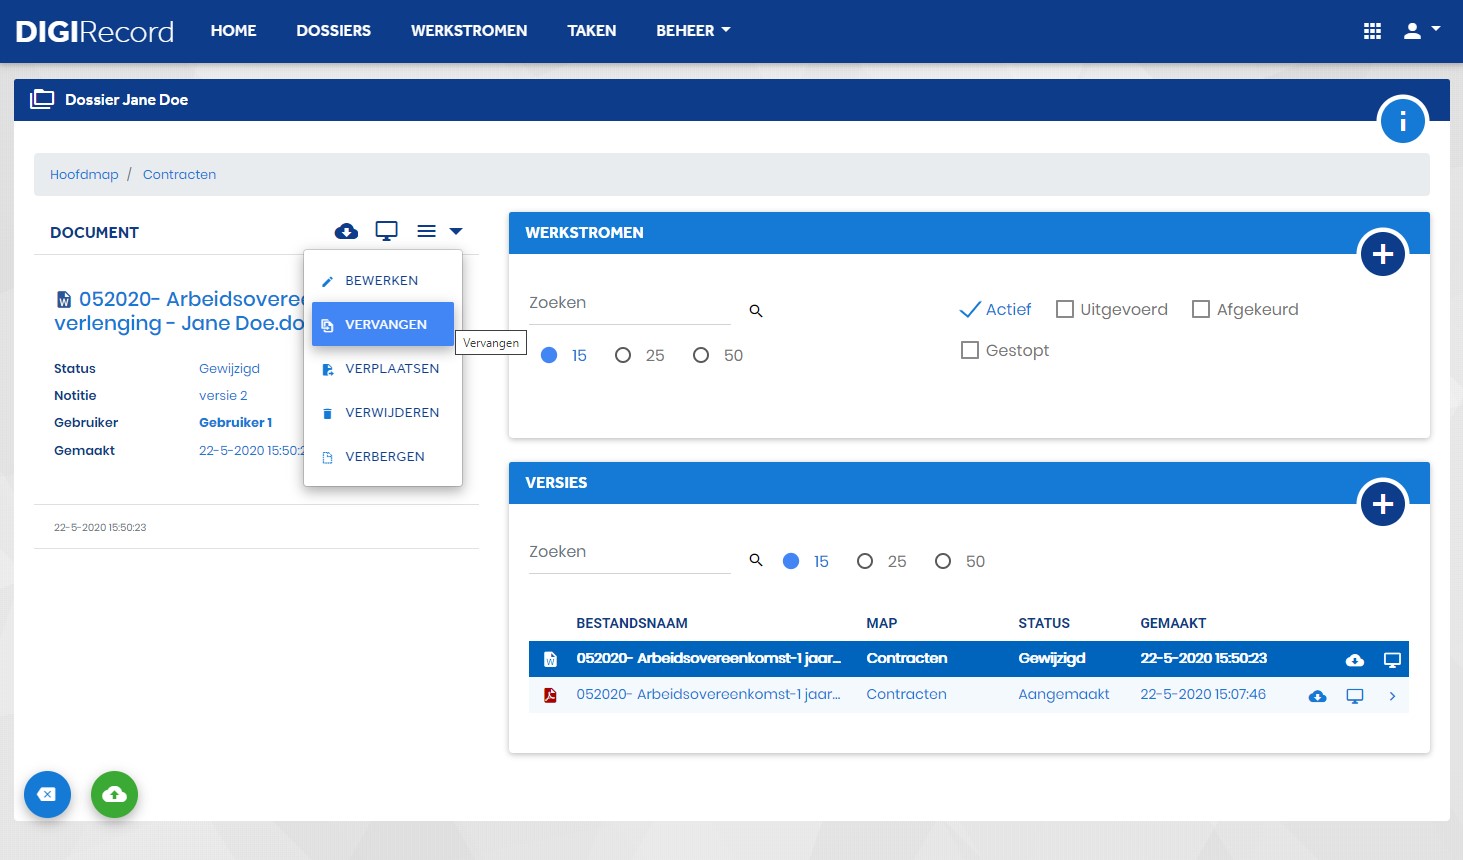Image resolution: width=1463 pixels, height=860 pixels.
Task: Click the Zoeken field in Versies panel
Action: pos(630,552)
